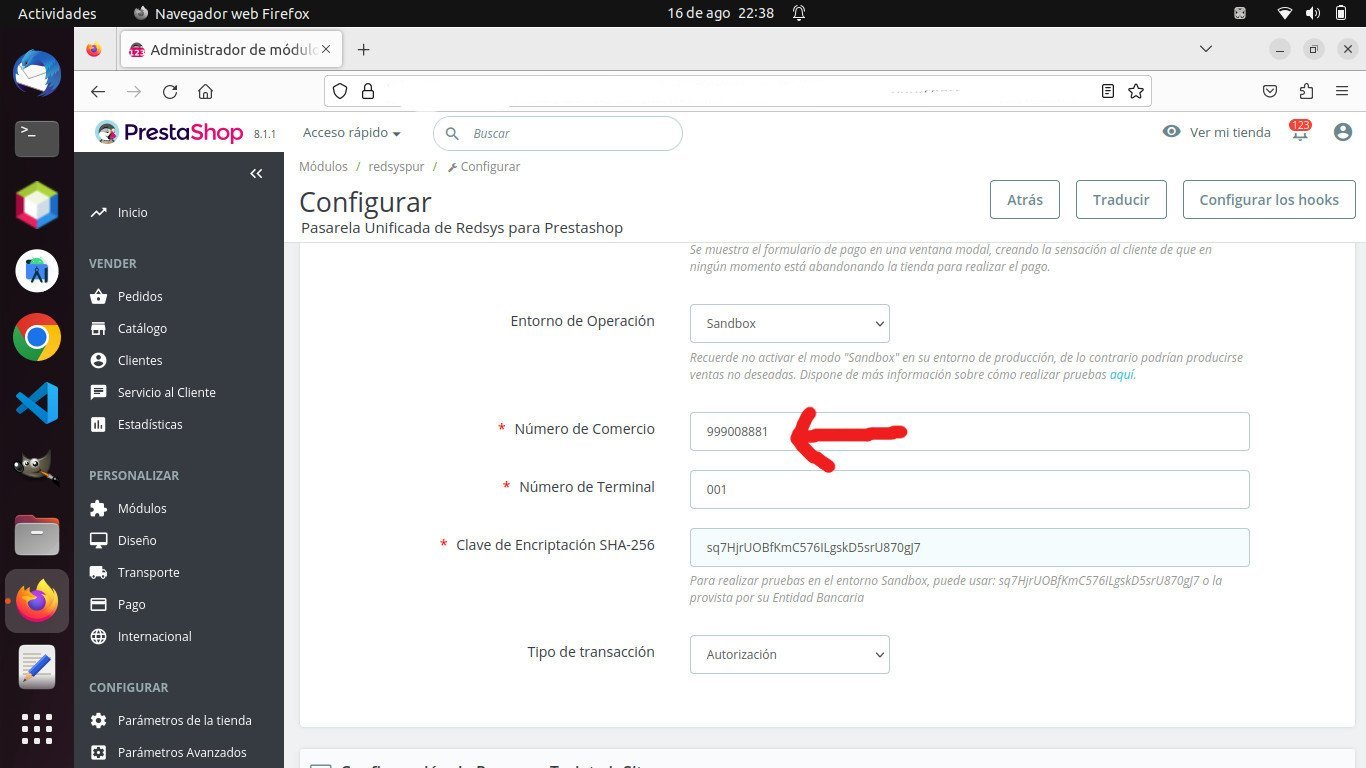Bookmark this page with the star icon
Image resolution: width=1366 pixels, height=768 pixels.
pos(1136,91)
